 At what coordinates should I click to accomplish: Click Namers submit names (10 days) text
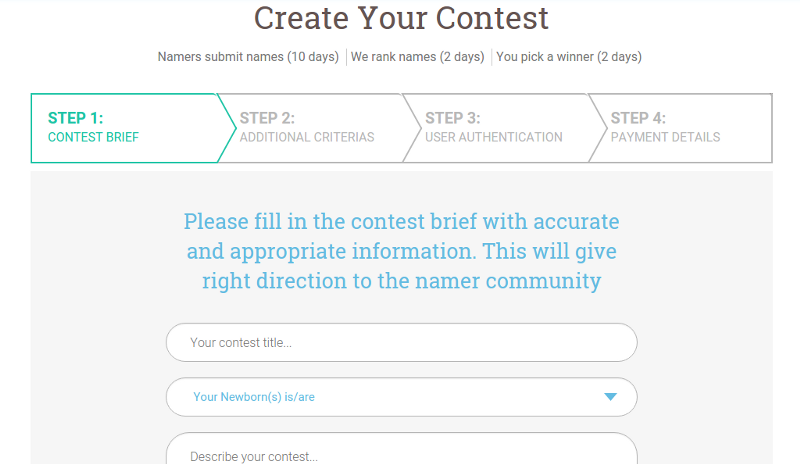[248, 57]
